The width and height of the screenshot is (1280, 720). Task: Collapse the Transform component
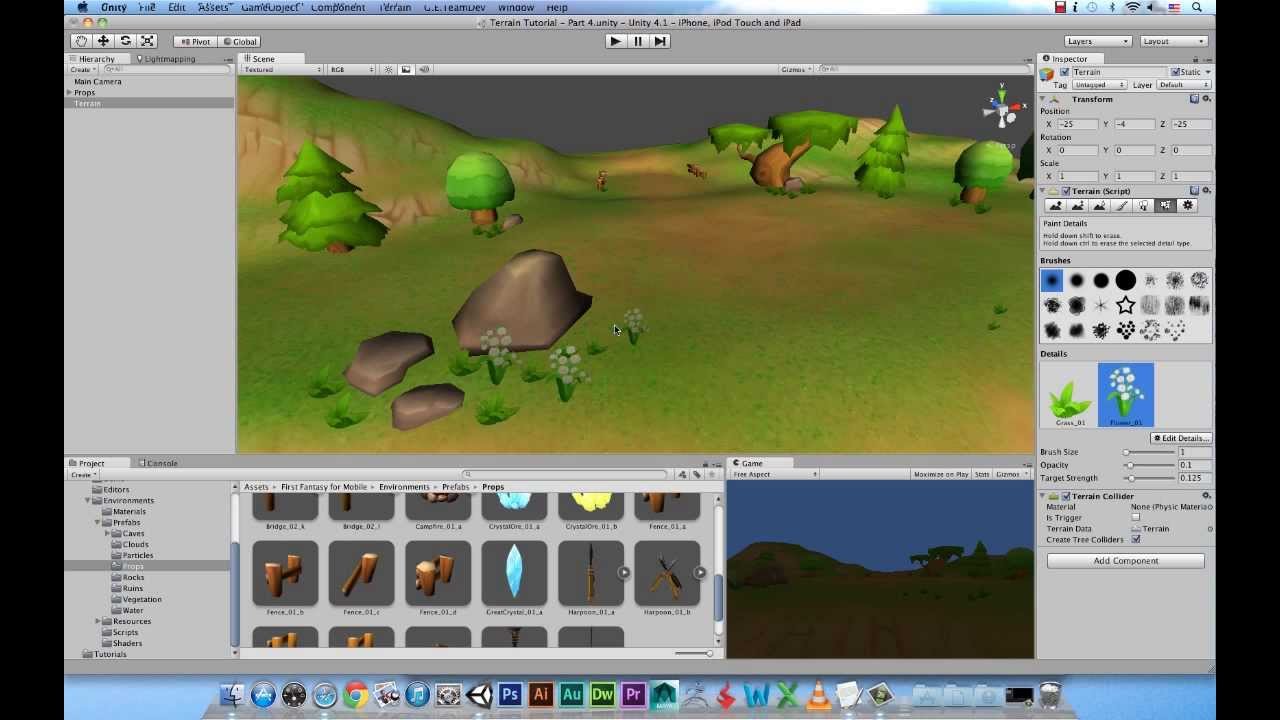[1042, 99]
